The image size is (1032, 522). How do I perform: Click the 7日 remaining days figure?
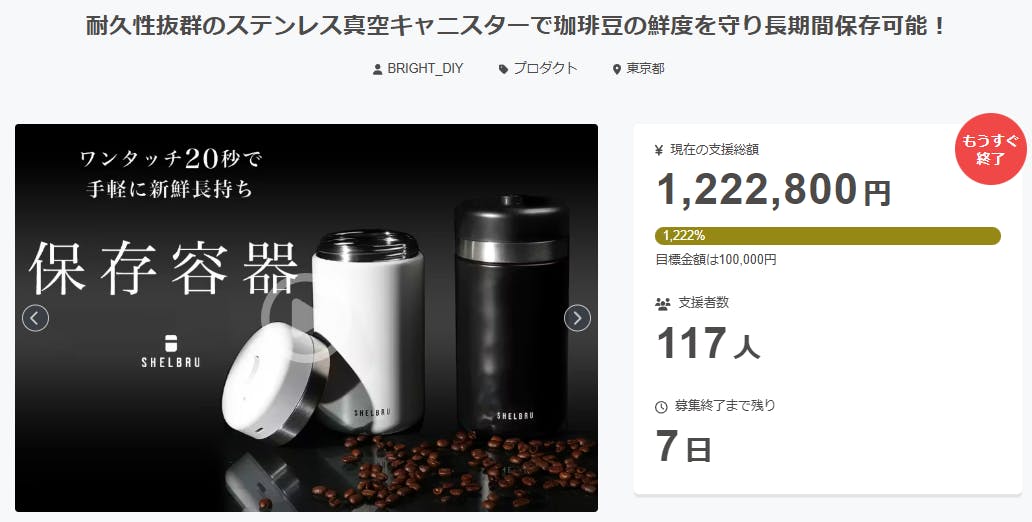coord(683,446)
